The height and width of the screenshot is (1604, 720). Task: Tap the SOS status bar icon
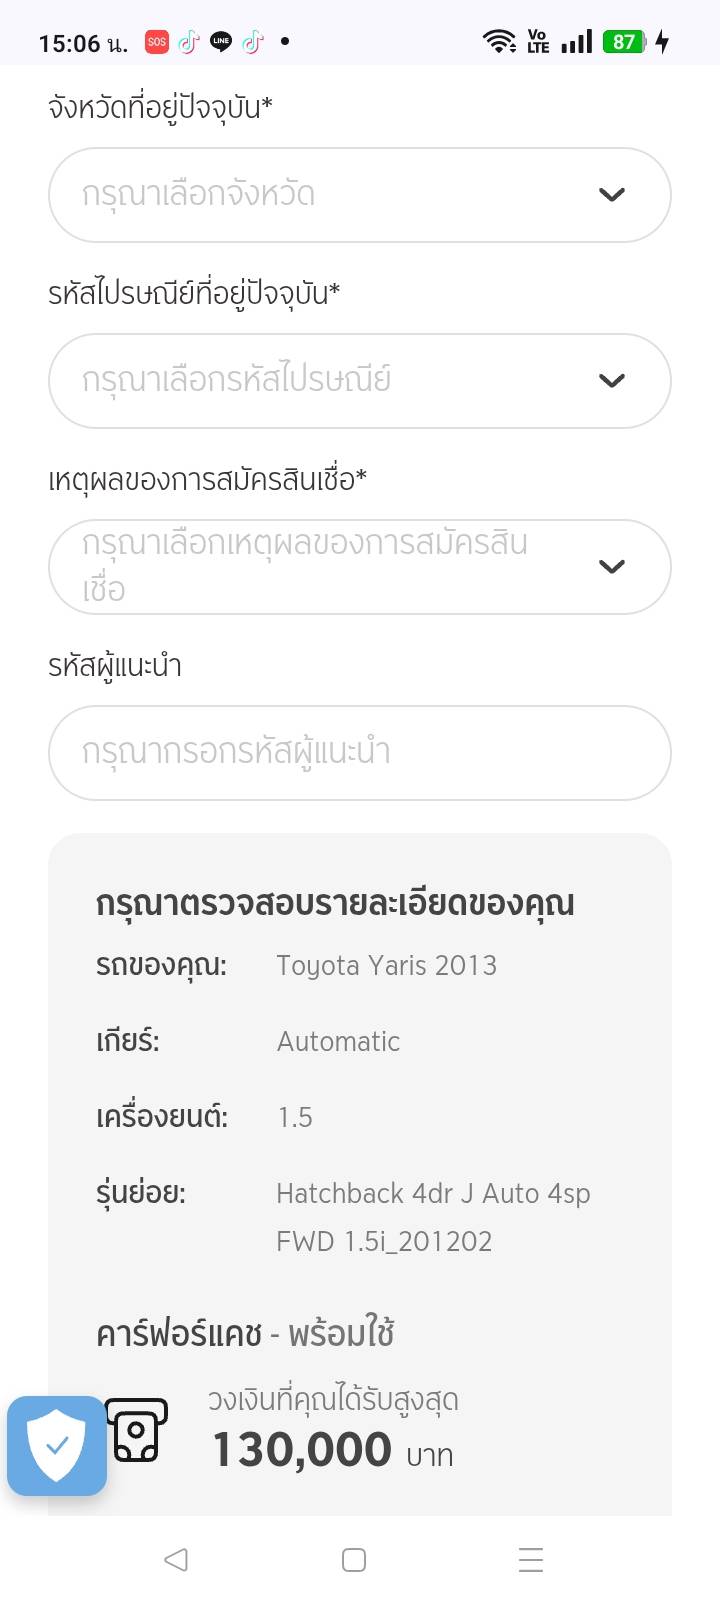point(157,42)
